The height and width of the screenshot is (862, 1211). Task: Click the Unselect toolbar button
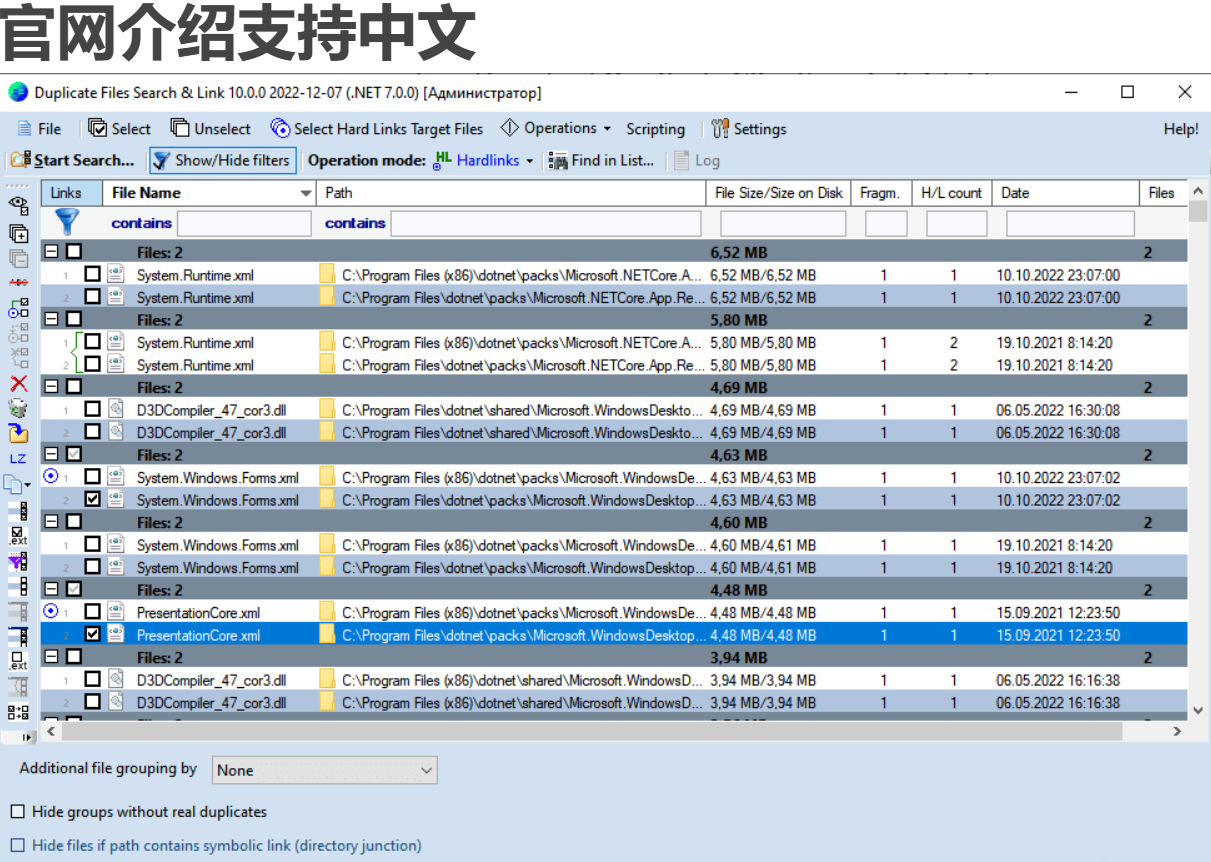[211, 129]
